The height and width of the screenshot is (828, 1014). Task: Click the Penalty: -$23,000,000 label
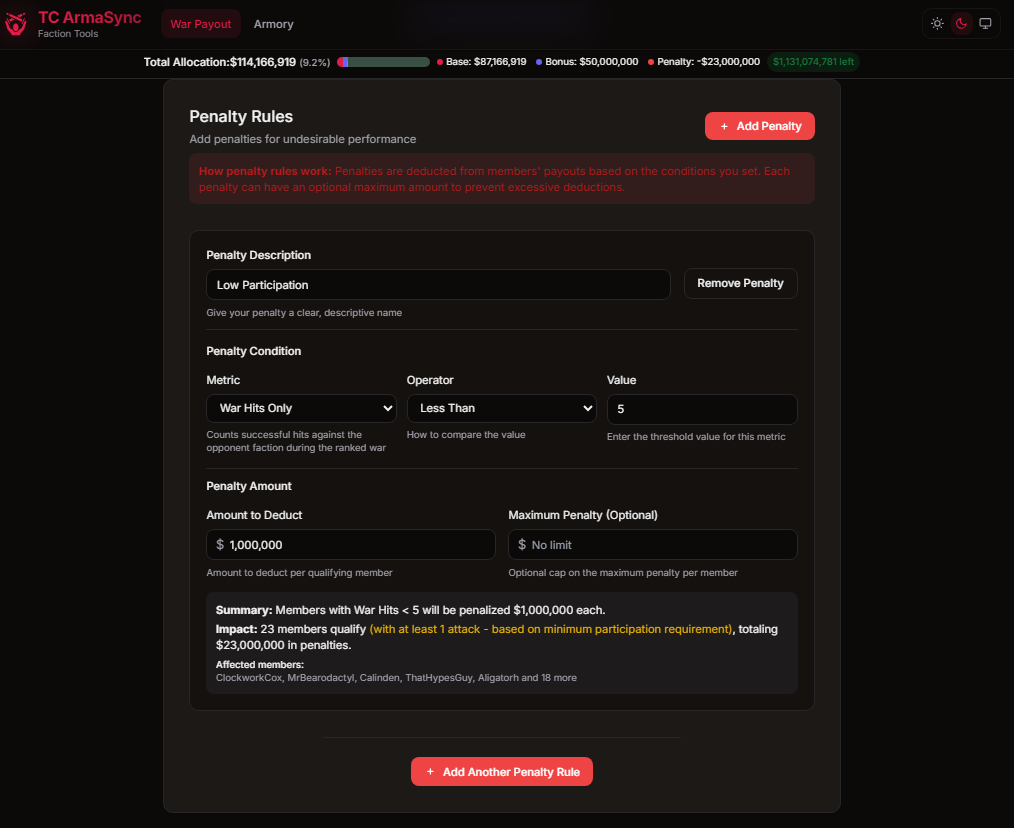coord(704,62)
